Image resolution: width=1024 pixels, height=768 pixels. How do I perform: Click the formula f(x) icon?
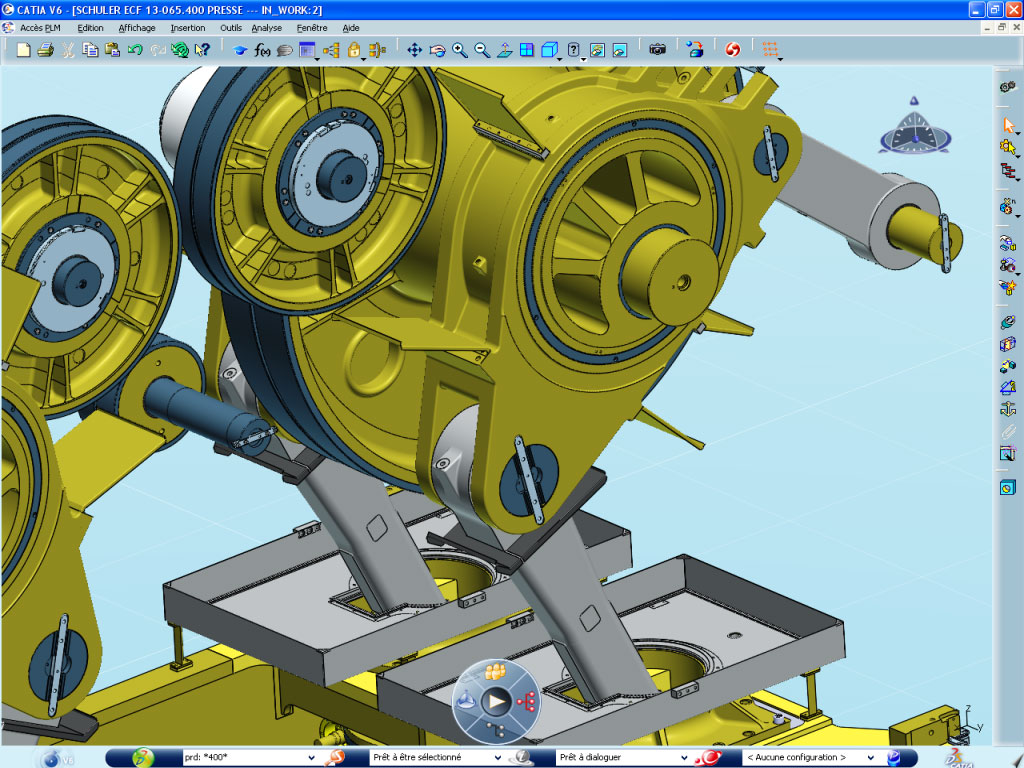point(262,50)
